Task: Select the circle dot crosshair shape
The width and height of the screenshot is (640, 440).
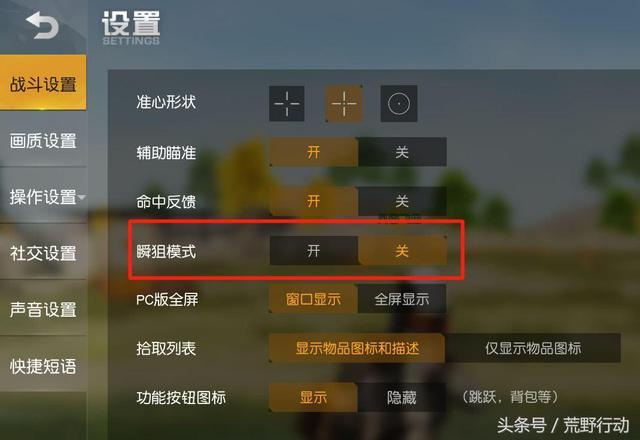Action: click(x=399, y=103)
